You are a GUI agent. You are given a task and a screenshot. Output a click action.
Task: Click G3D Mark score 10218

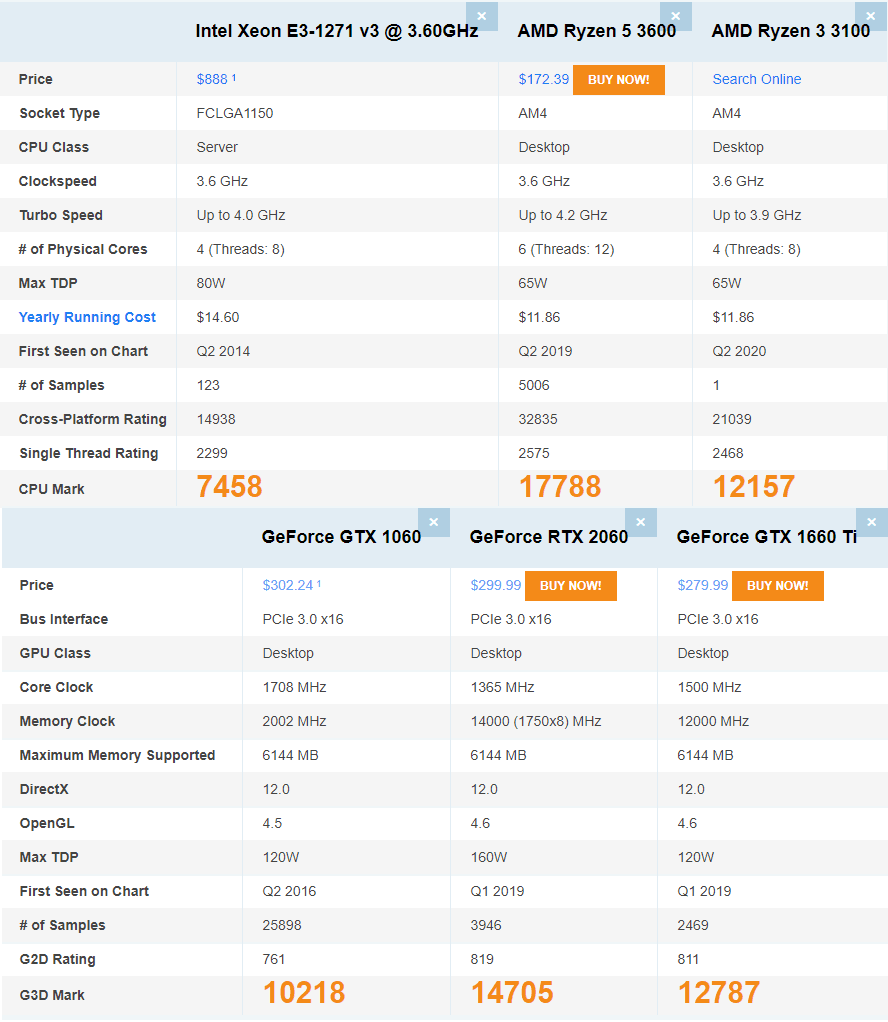click(304, 993)
